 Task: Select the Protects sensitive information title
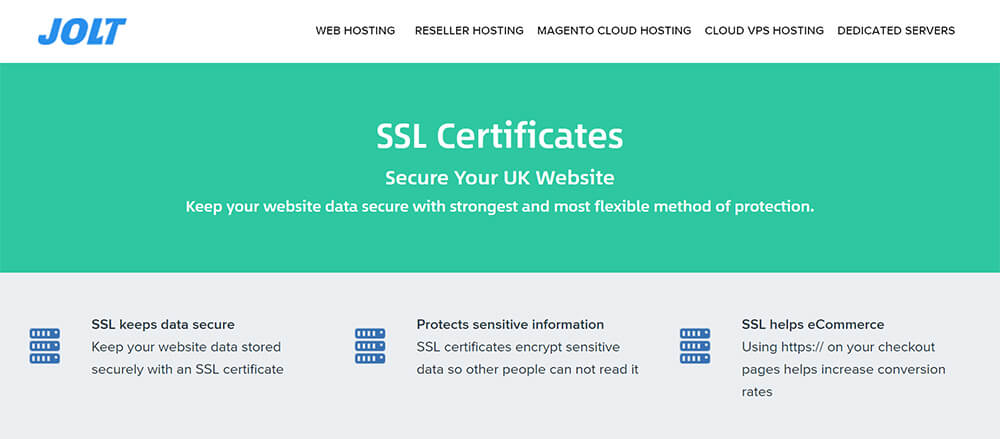510,325
